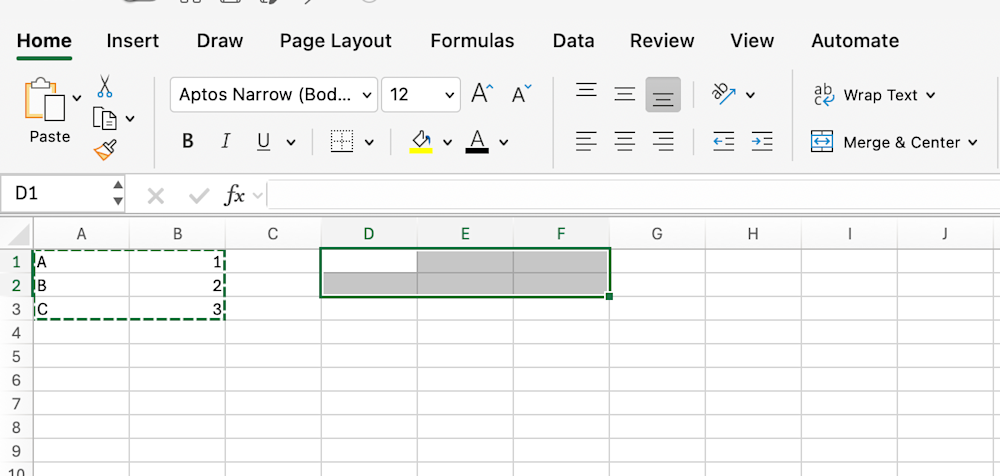
Task: Expand the Merge & Center dropdown arrow
Action: click(x=973, y=142)
